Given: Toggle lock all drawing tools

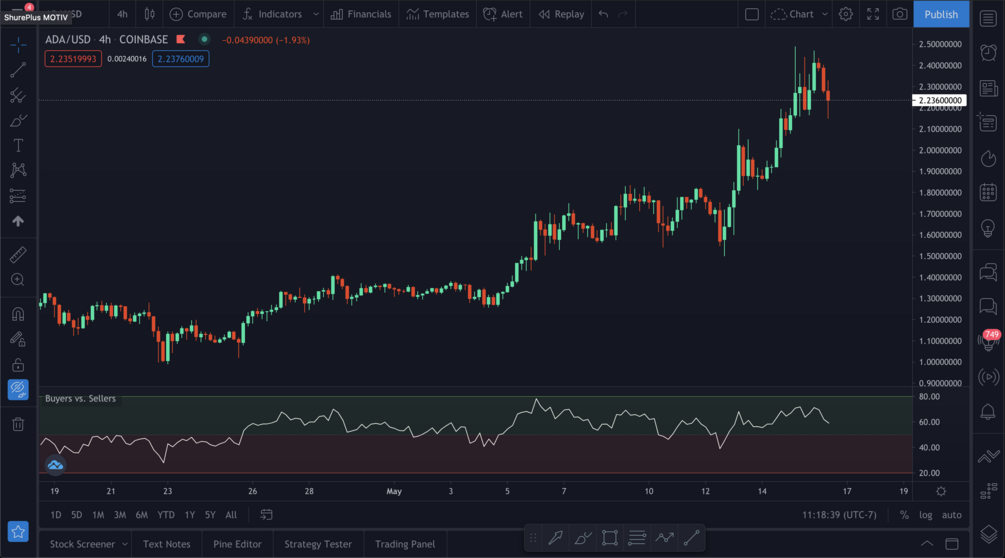Looking at the screenshot, I should pos(18,365).
